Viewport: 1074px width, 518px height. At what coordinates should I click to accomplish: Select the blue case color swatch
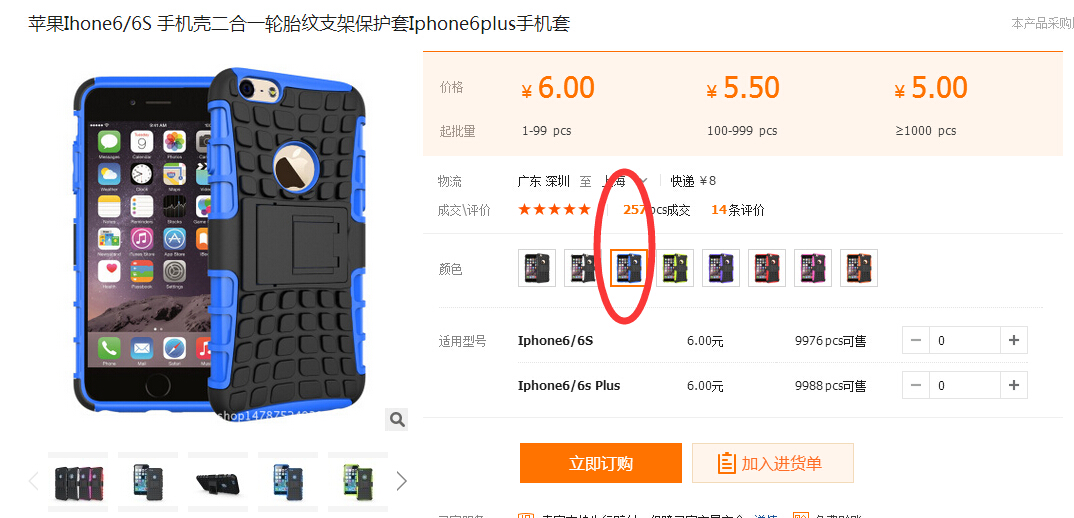[629, 268]
